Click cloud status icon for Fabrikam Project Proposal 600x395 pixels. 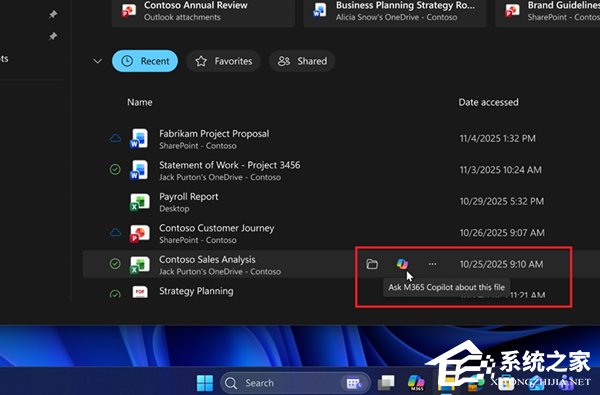pos(115,138)
